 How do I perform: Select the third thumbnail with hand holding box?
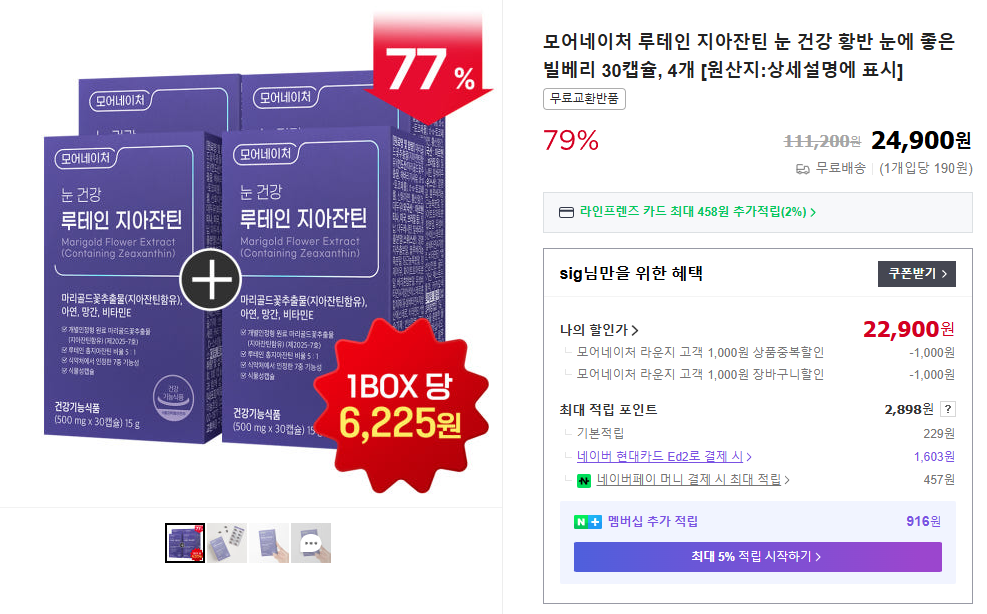coord(269,543)
